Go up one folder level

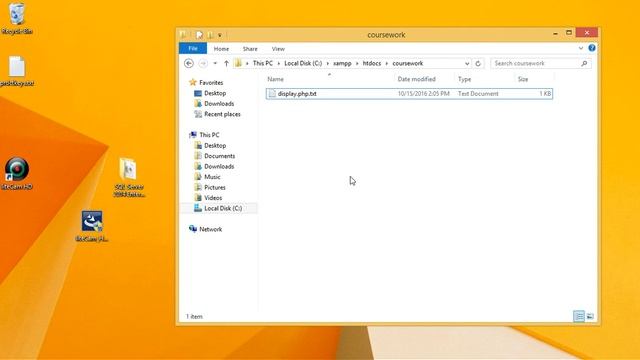pos(226,63)
